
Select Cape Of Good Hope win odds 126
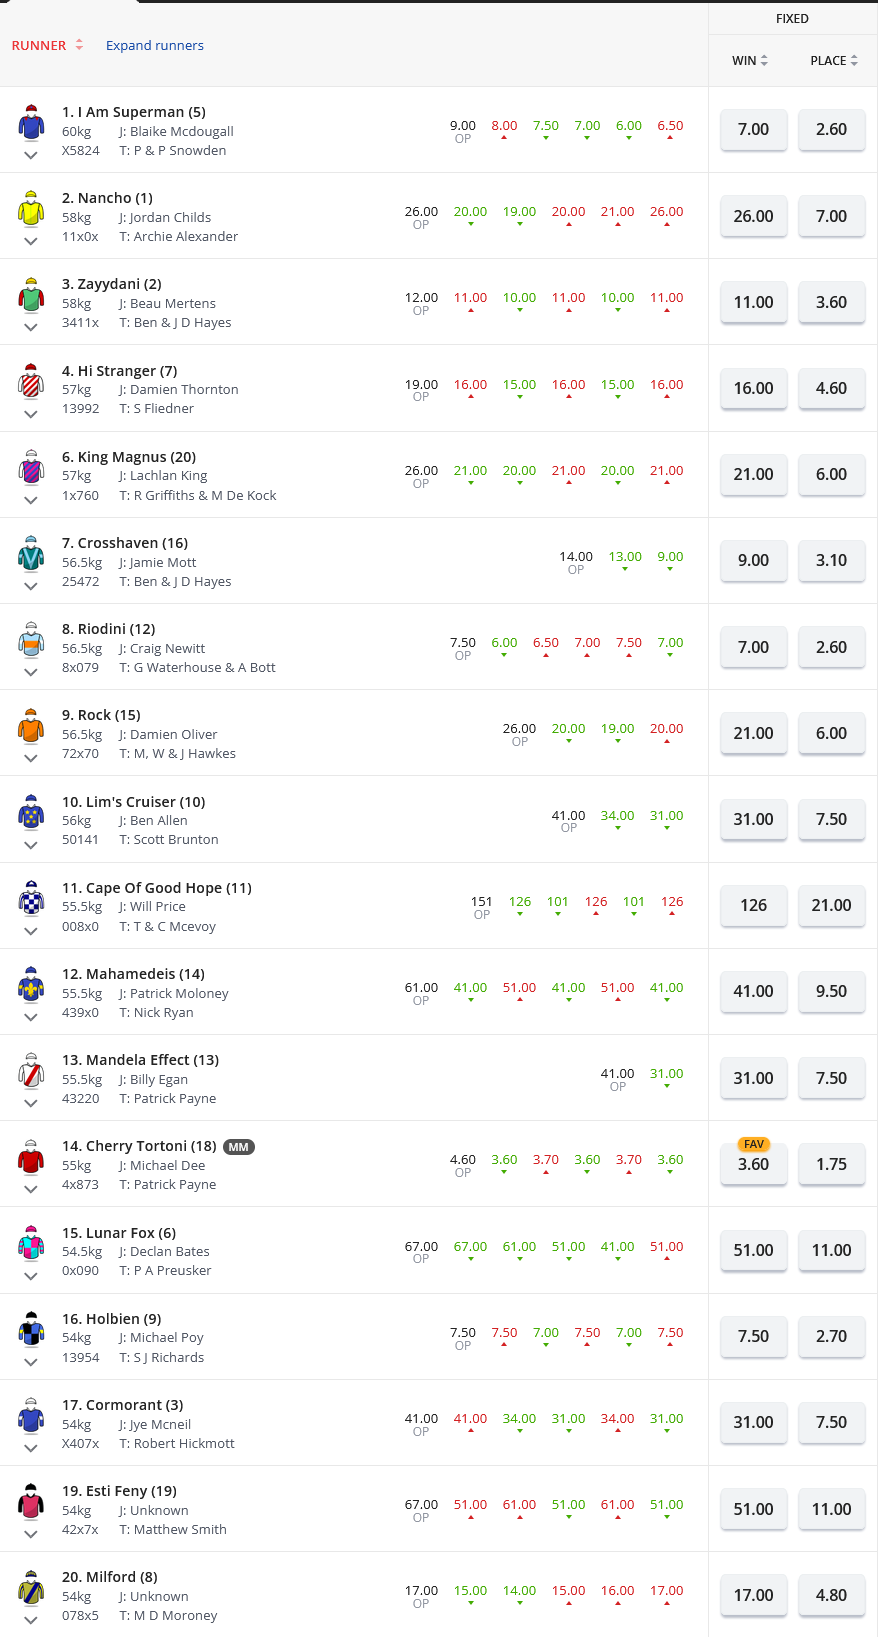(753, 905)
